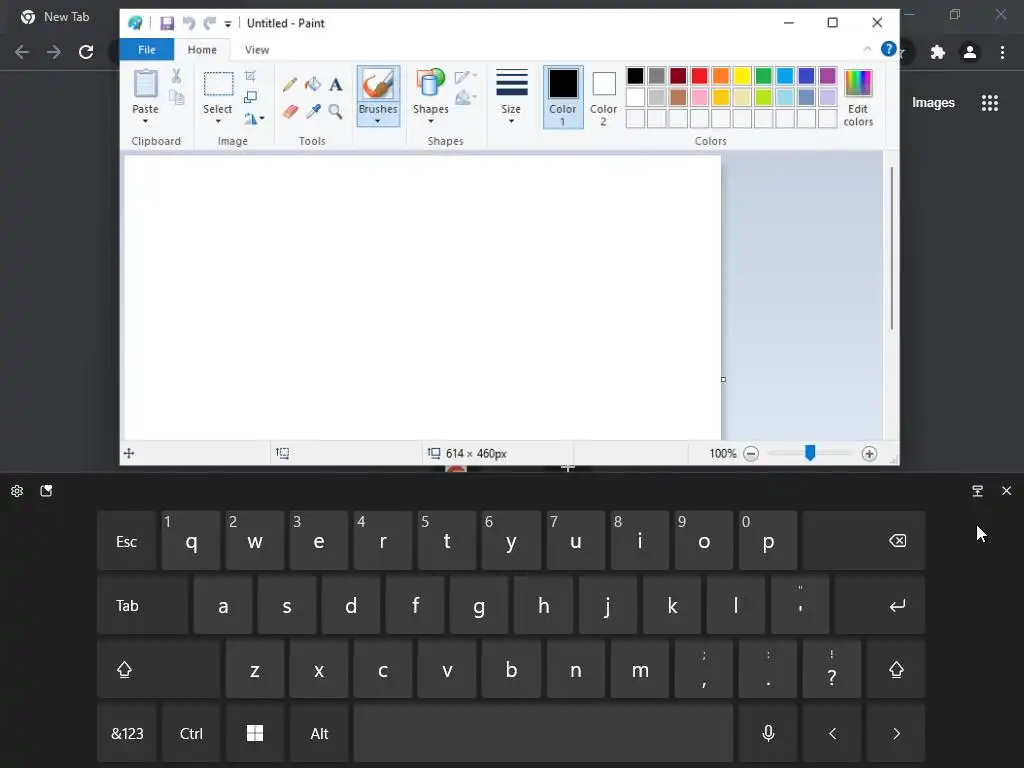Select the Magnifier tool in Paint
The height and width of the screenshot is (768, 1024).
[336, 112]
